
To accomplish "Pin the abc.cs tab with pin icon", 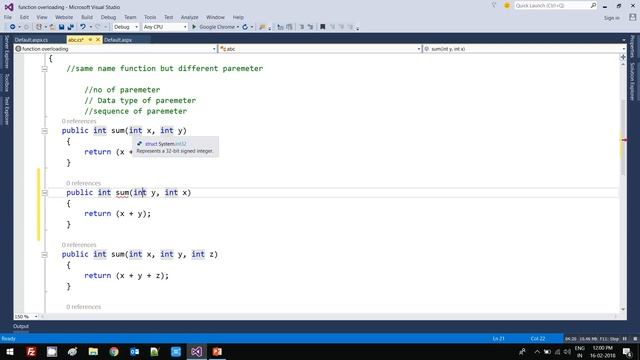I will [90, 40].
